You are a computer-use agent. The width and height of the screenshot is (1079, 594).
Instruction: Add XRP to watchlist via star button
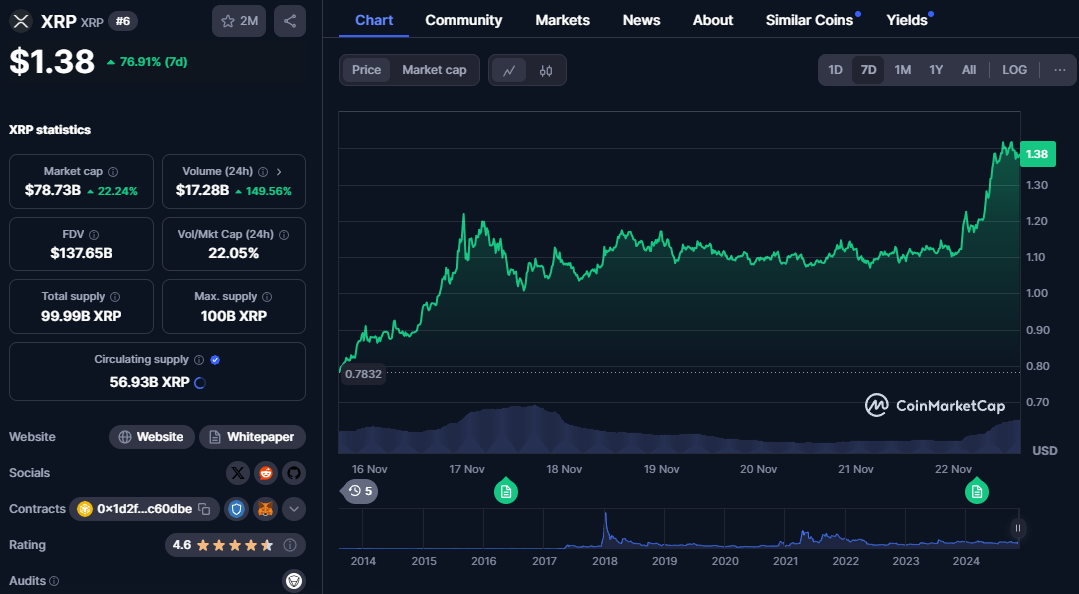(x=239, y=21)
